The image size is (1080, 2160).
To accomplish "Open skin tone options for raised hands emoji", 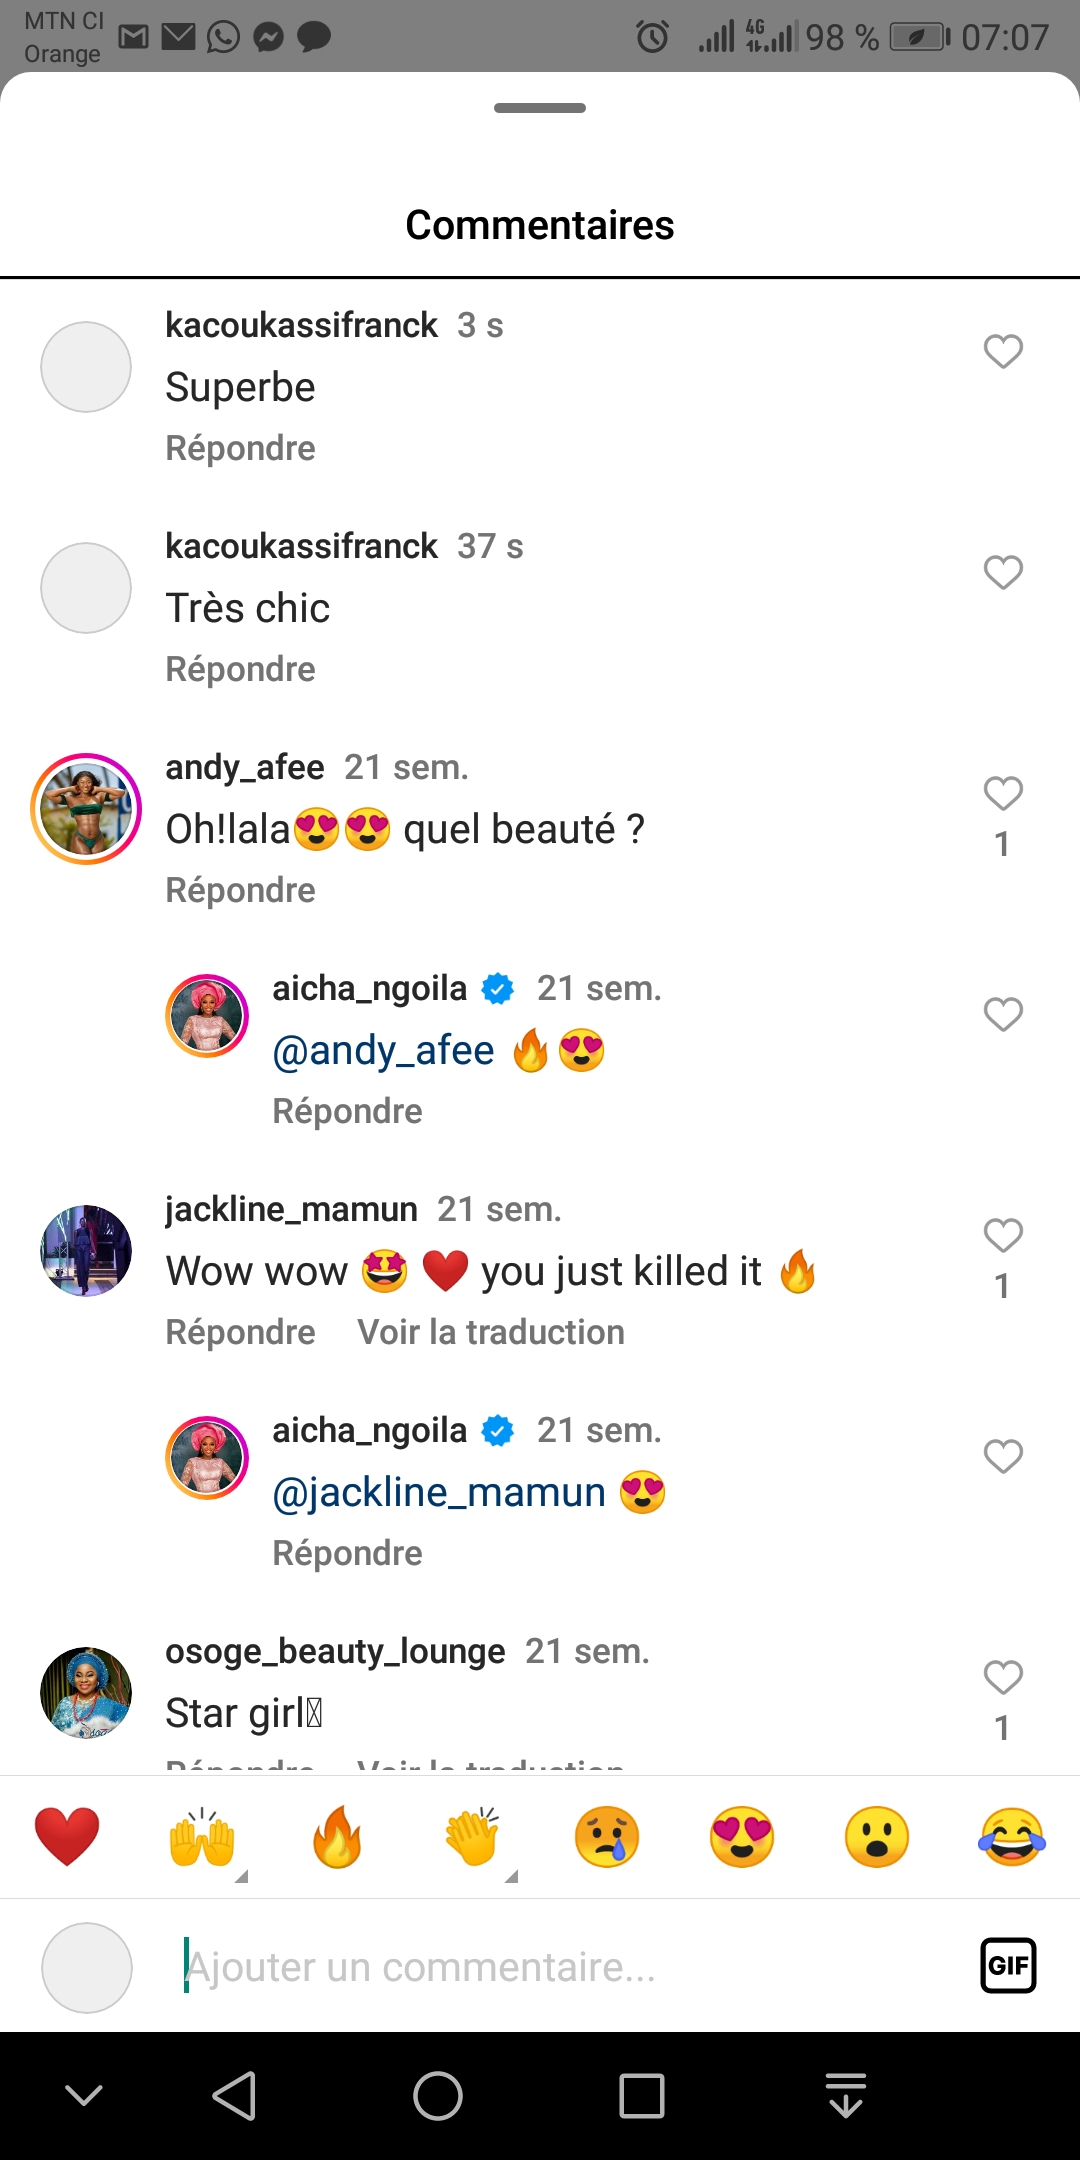I will tap(240, 1877).
